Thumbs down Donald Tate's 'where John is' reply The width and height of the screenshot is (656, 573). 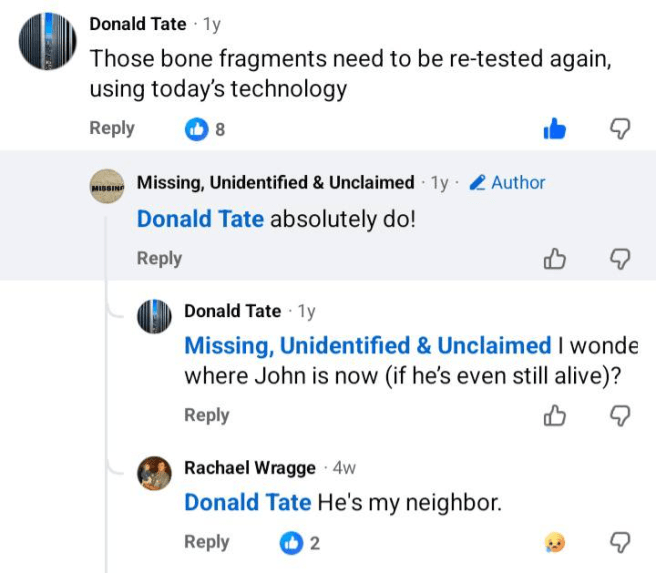pos(620,416)
